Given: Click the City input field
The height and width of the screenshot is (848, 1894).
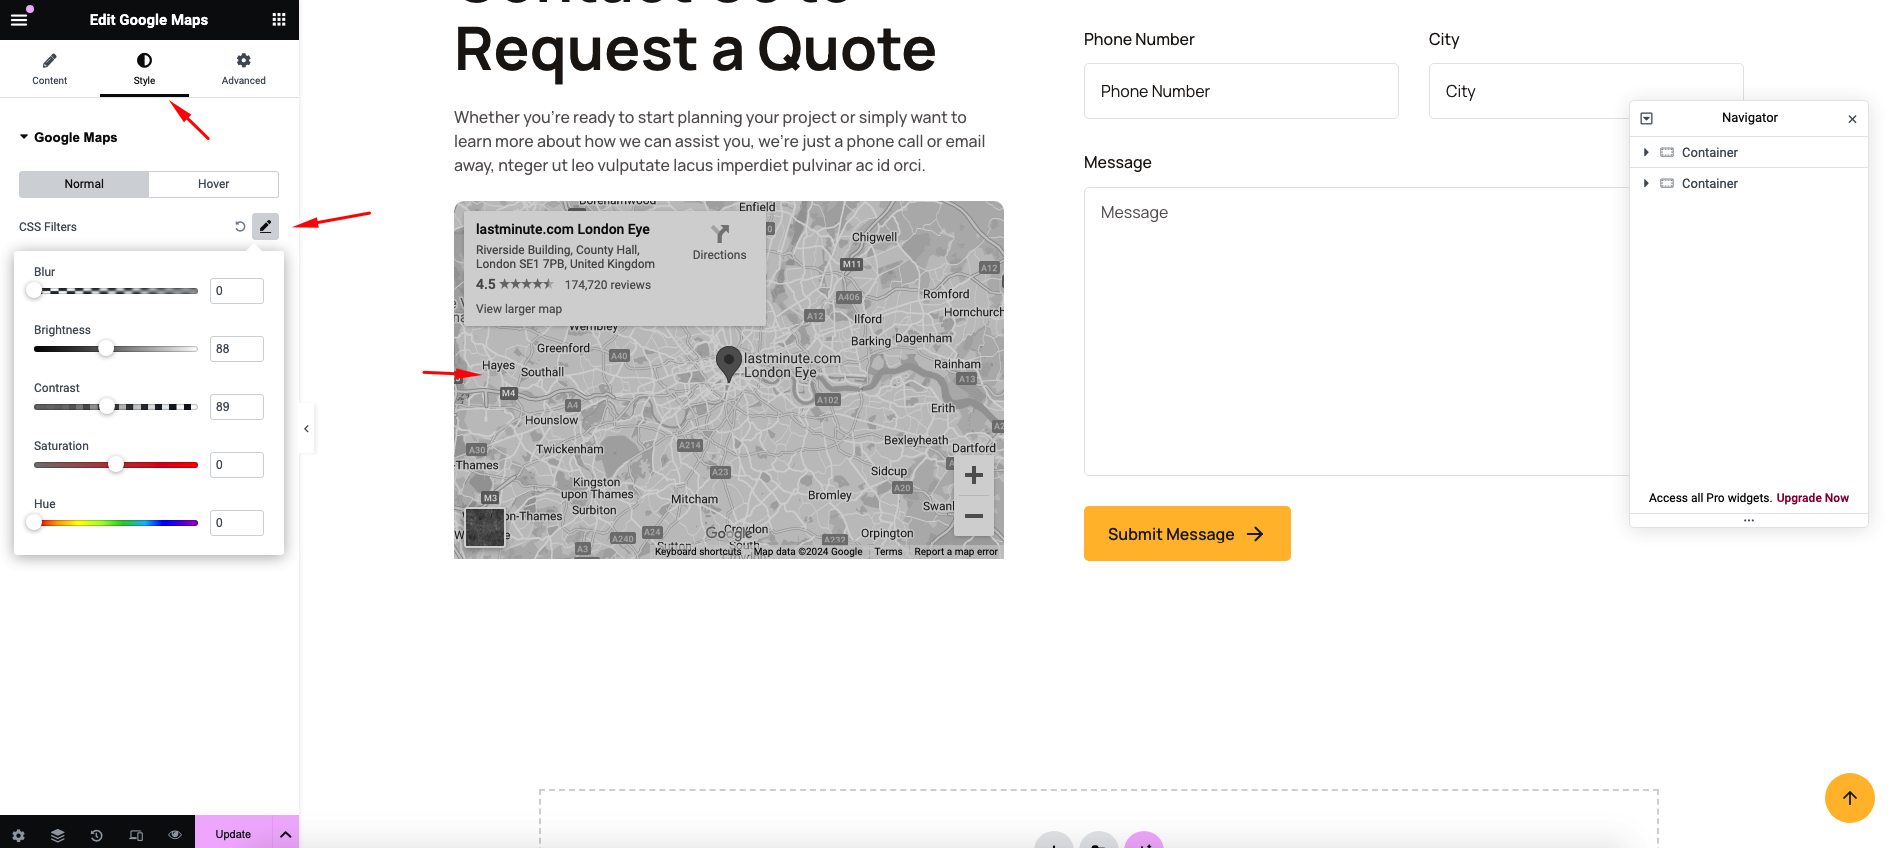Looking at the screenshot, I should pos(1586,91).
